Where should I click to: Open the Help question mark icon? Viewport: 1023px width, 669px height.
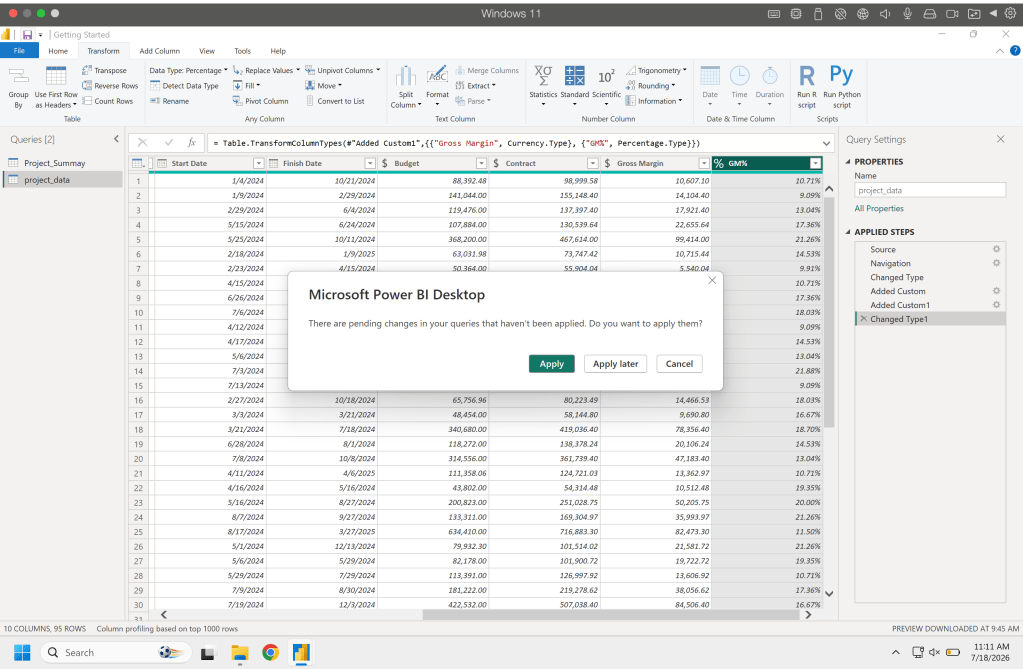click(1015, 50)
